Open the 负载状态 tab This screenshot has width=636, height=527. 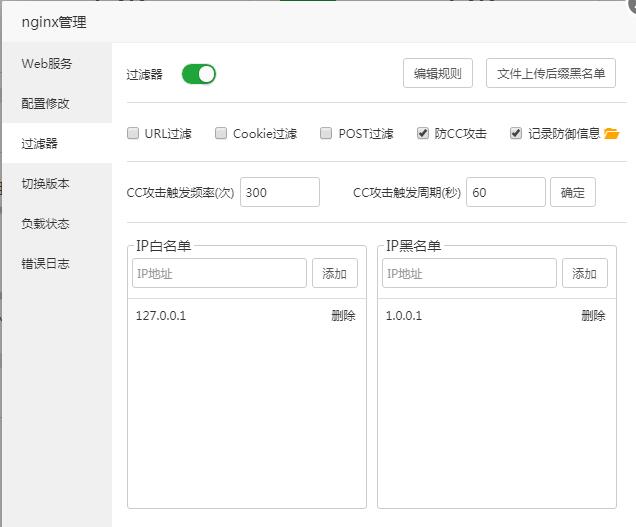[46, 224]
